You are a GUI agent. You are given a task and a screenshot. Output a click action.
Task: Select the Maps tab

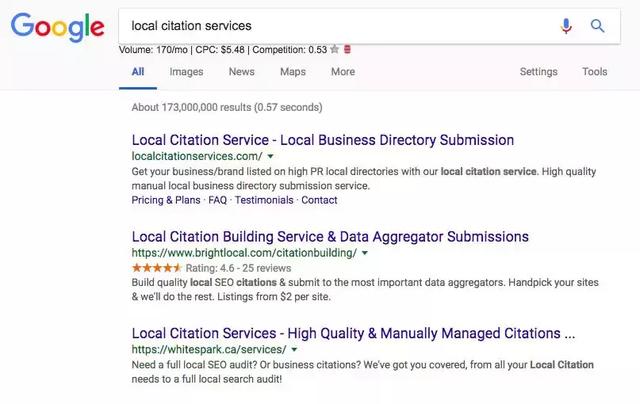click(x=293, y=72)
